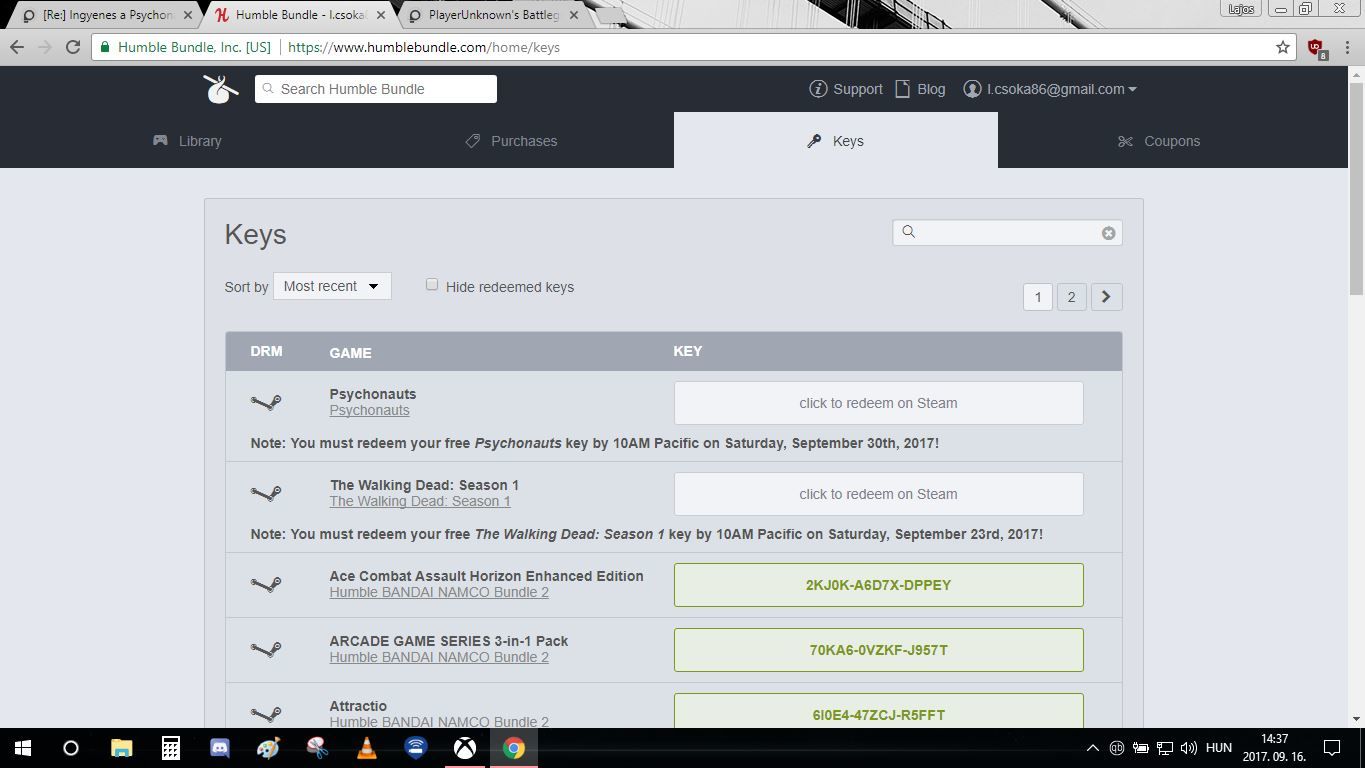The image size is (1365, 768).
Task: Switch to PlayerUnknown's Battlegrounds browser tab
Action: (x=493, y=15)
